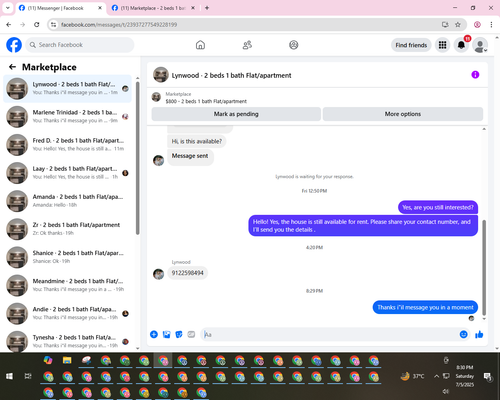Viewport: 500px width, 400px height.
Task: Open conversation with Meandmine
Action: (67, 285)
